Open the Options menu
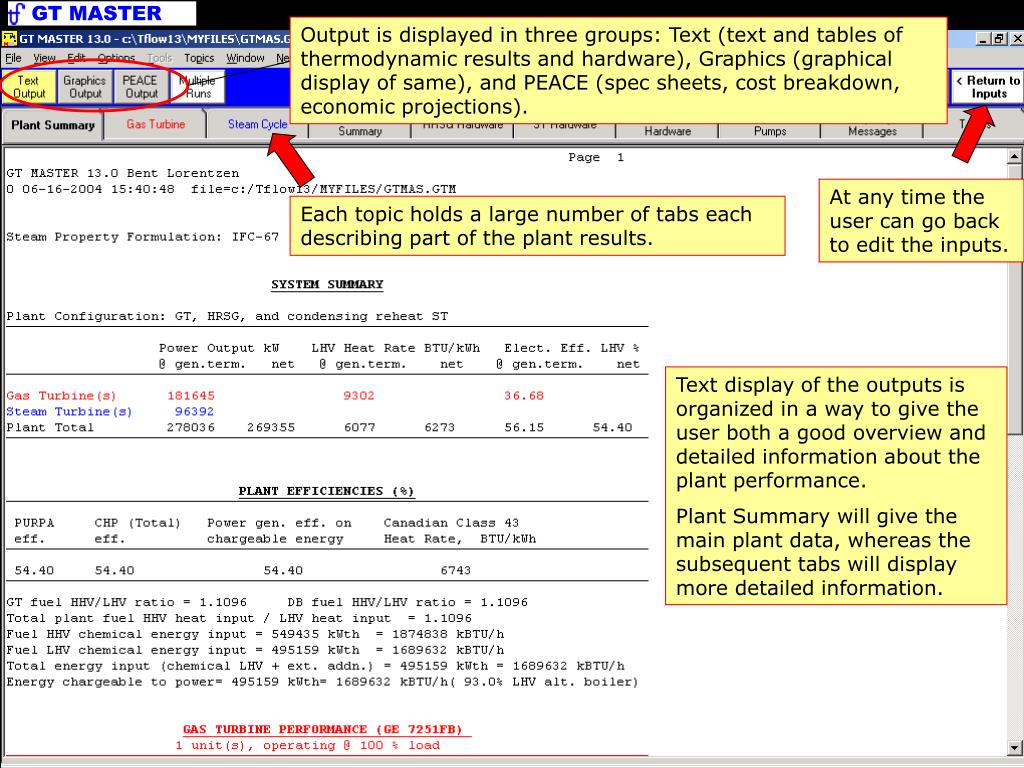Screen dimensions: 1024x768 [x=116, y=58]
